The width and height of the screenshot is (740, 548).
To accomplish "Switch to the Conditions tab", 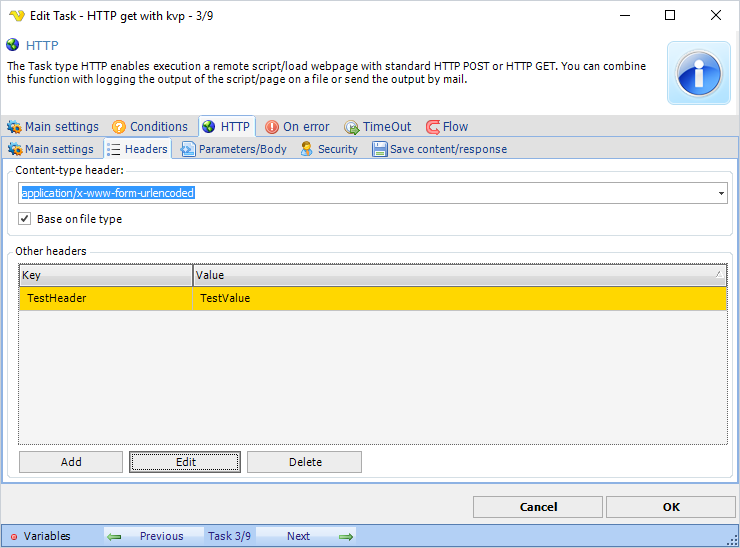I will tap(150, 127).
